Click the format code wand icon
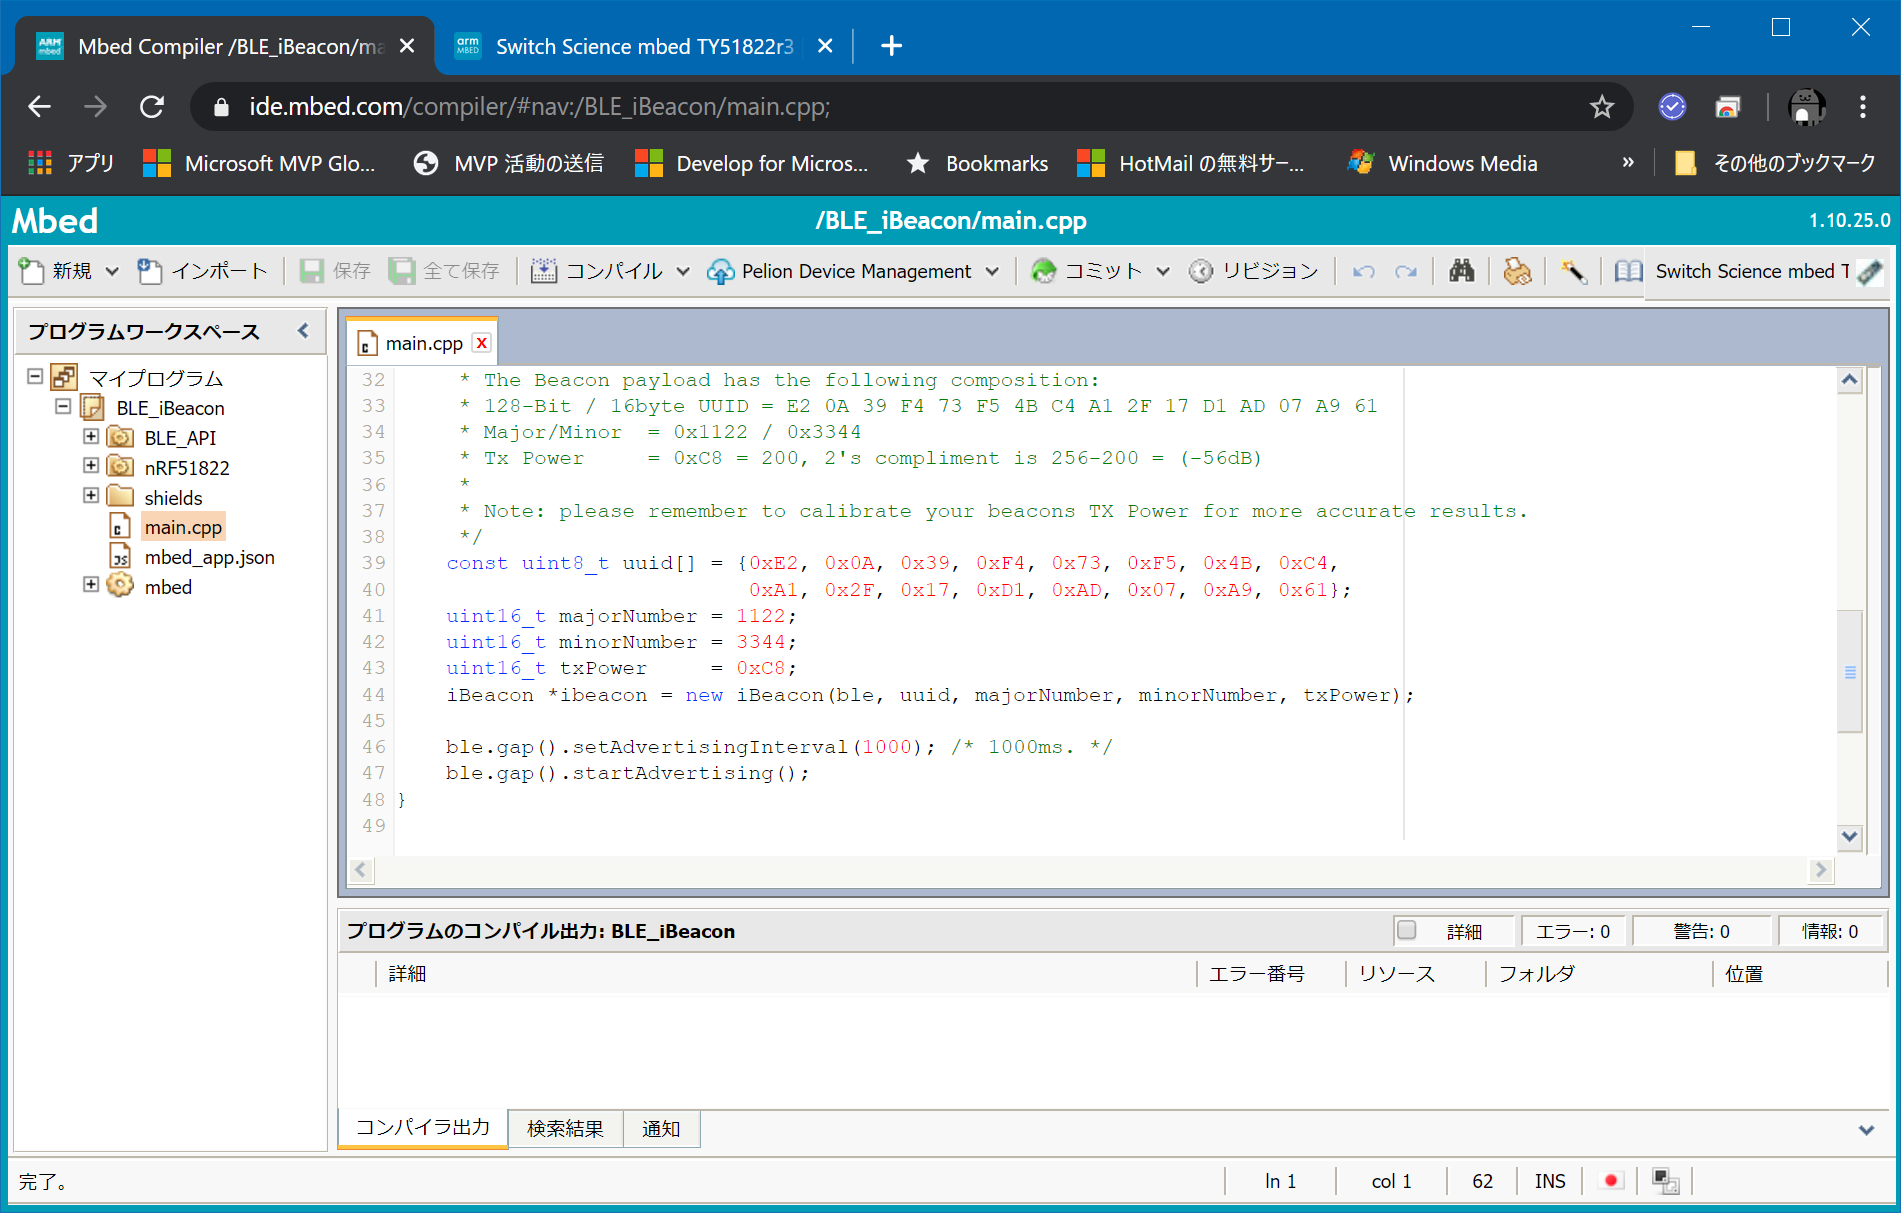This screenshot has height=1213, width=1901. click(1573, 271)
